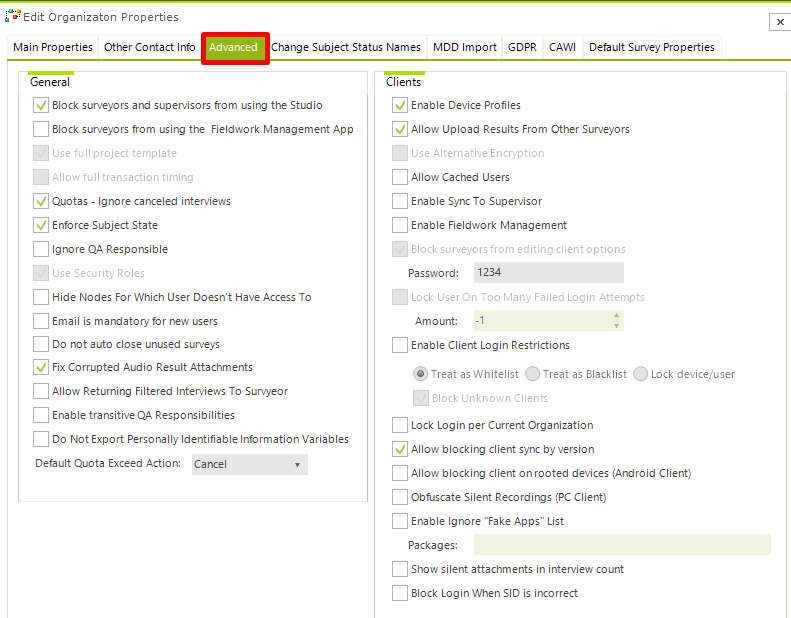Check Enable Client Login Restrictions
Image resolution: width=791 pixels, height=618 pixels.
coord(400,345)
